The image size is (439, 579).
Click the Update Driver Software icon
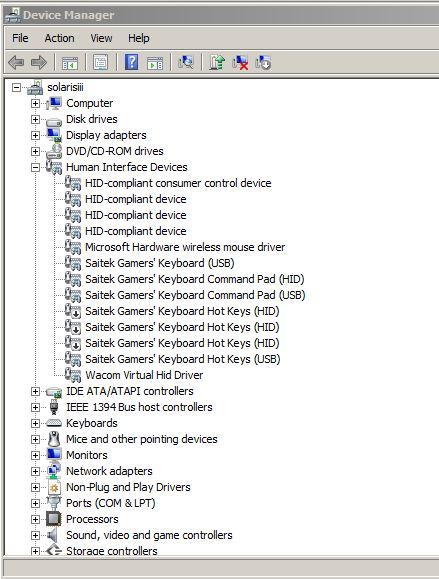click(x=217, y=62)
